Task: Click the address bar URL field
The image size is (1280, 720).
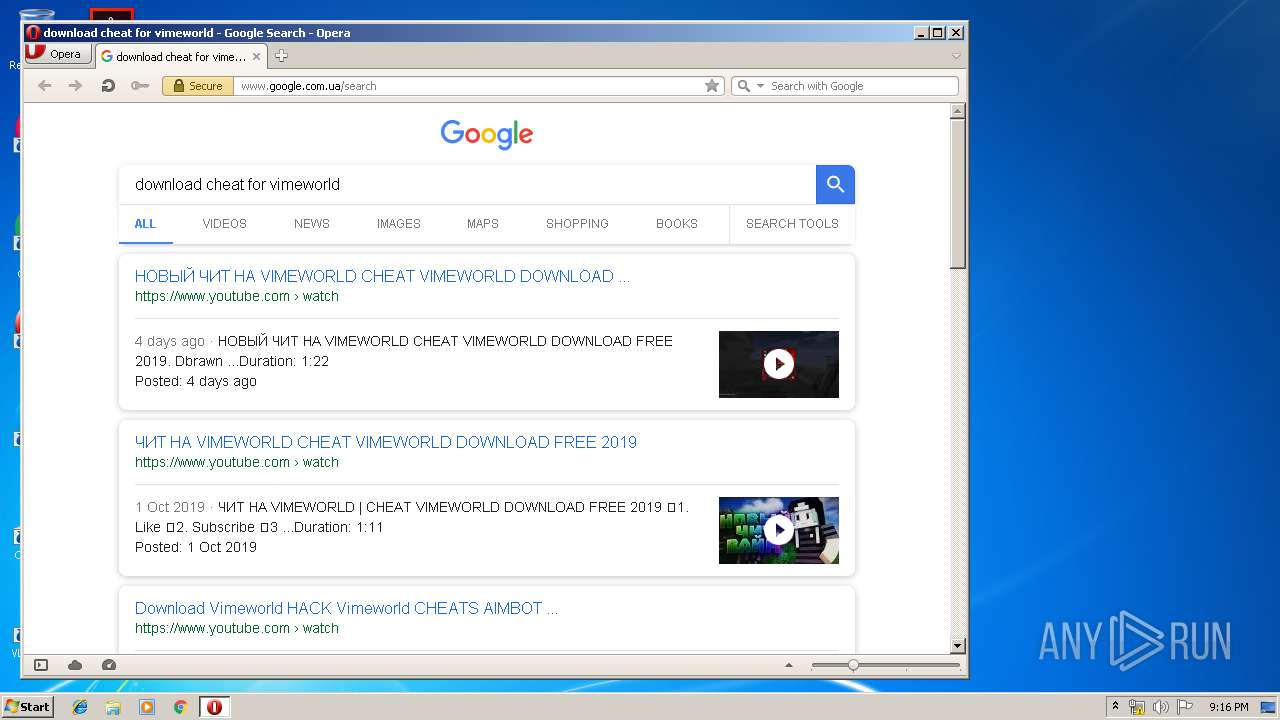Action: pyautogui.click(x=470, y=86)
